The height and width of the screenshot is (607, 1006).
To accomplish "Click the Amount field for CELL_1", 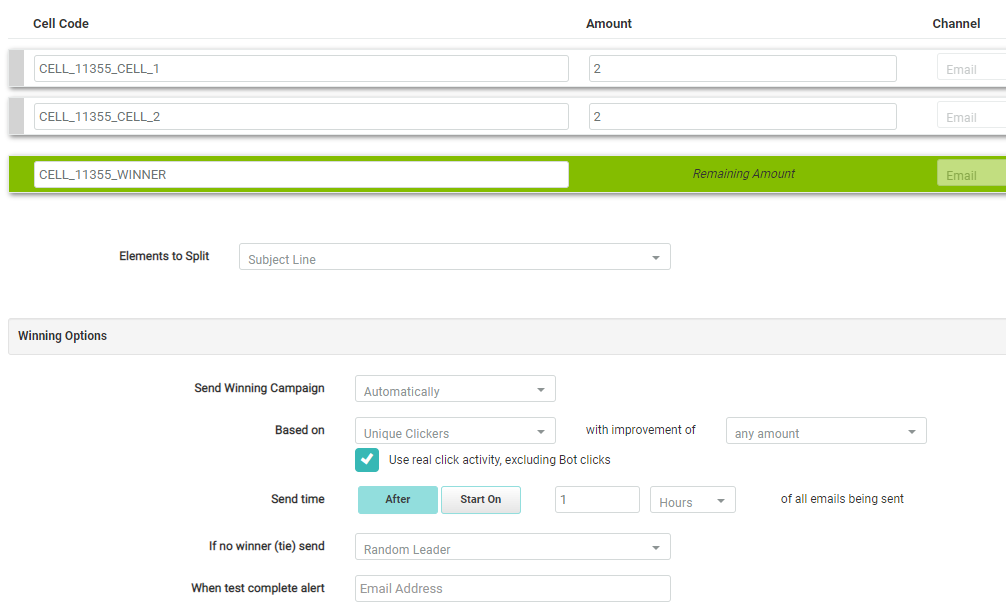I will (742, 68).
